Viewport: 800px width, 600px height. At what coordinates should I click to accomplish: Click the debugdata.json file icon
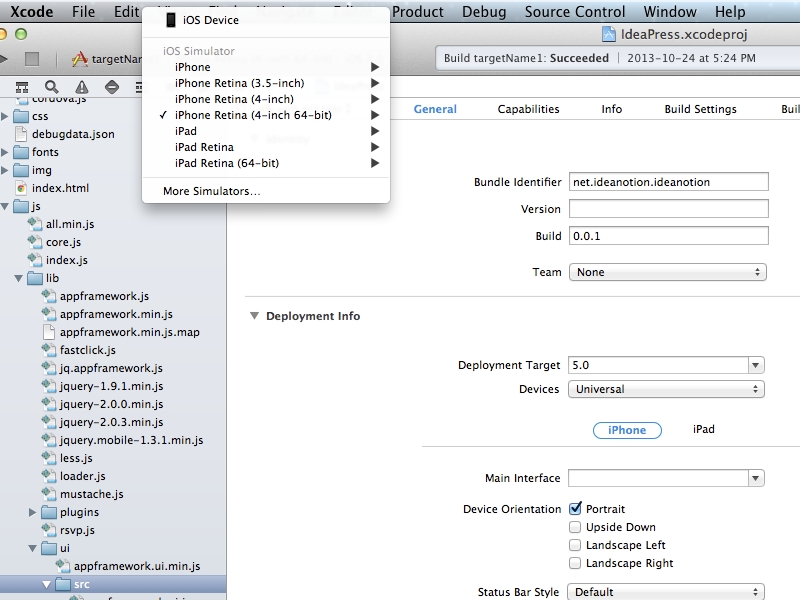coord(21,134)
